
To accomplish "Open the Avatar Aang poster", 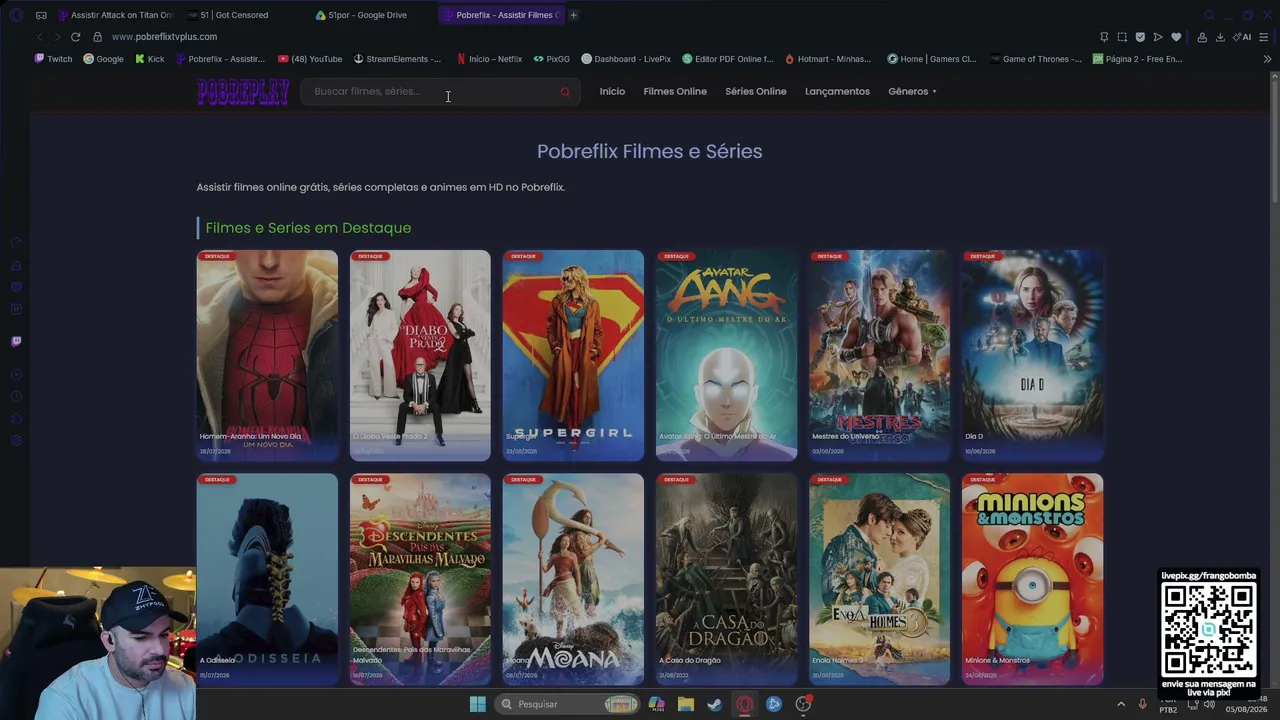I will (726, 356).
